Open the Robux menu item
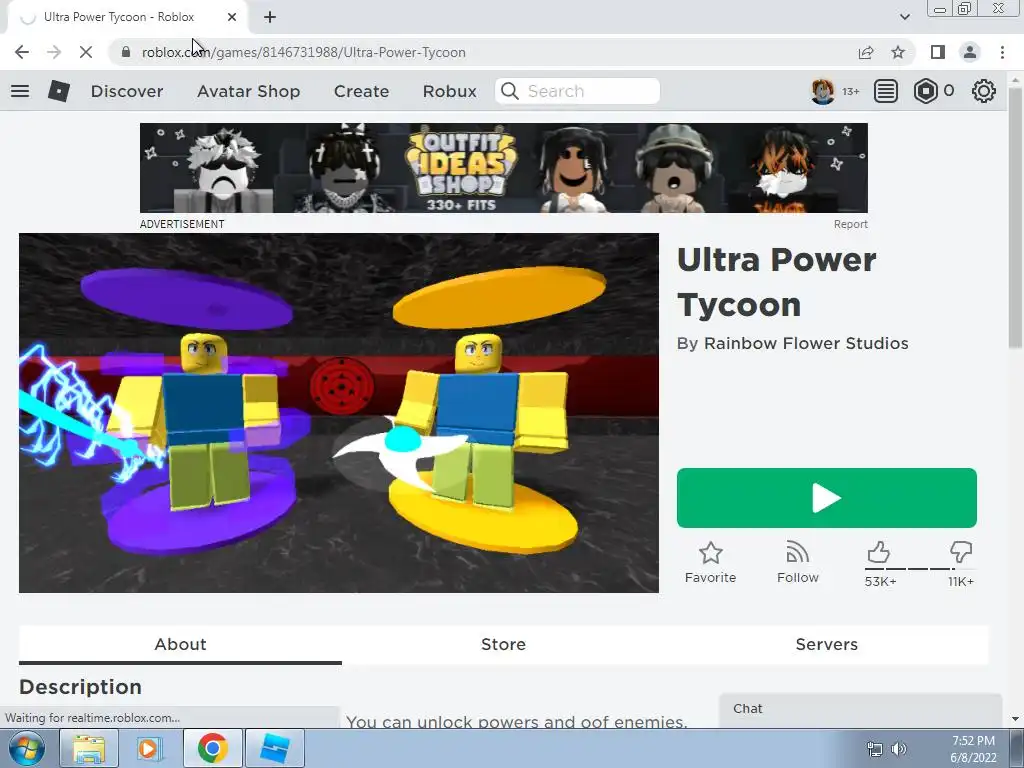This screenshot has height=768, width=1024. point(449,91)
